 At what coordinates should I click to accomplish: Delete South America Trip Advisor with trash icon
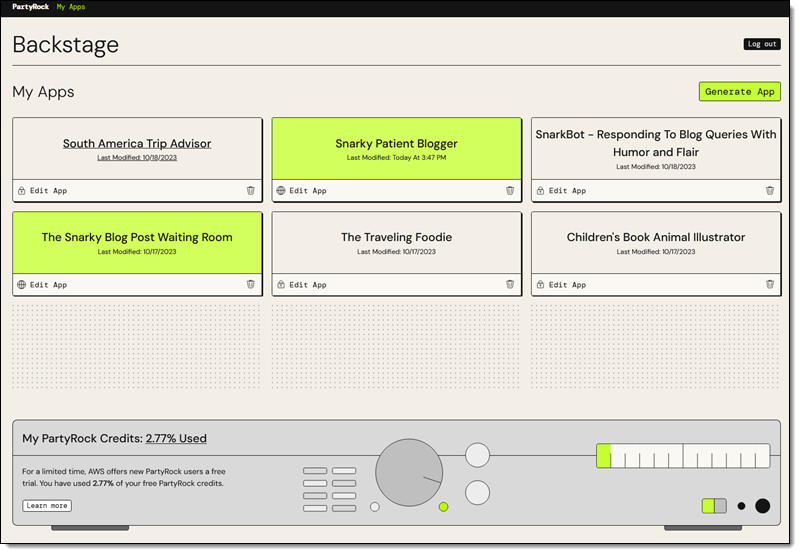251,190
